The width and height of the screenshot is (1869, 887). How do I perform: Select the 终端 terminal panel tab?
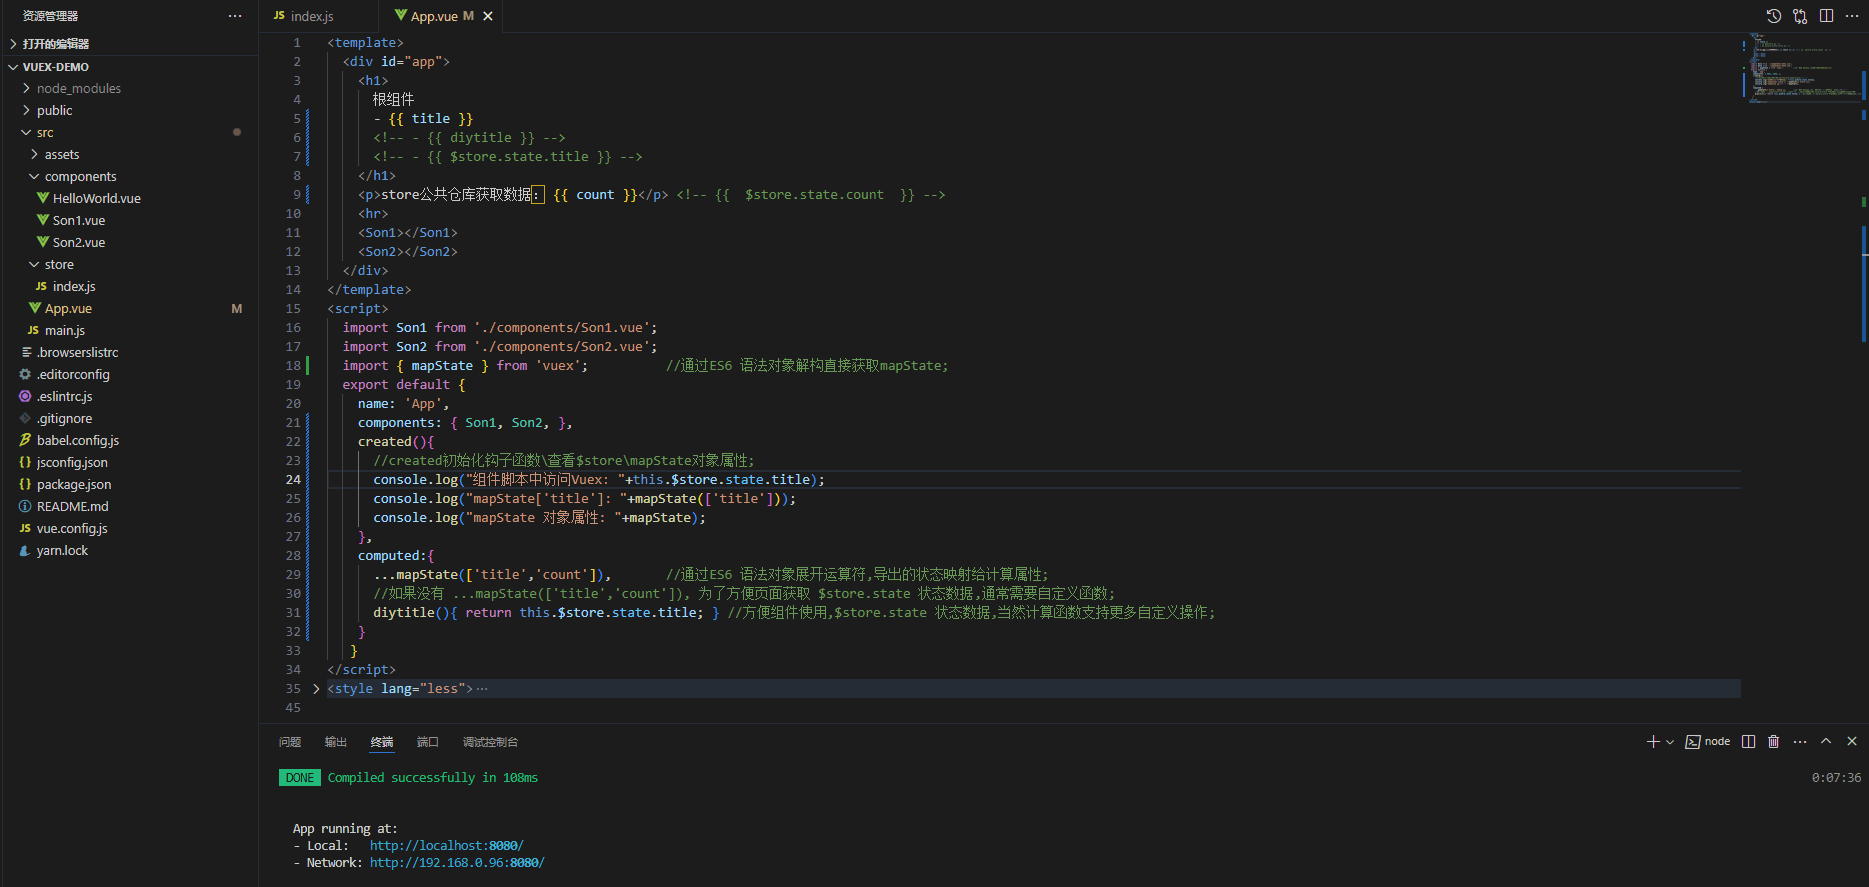[x=382, y=742]
